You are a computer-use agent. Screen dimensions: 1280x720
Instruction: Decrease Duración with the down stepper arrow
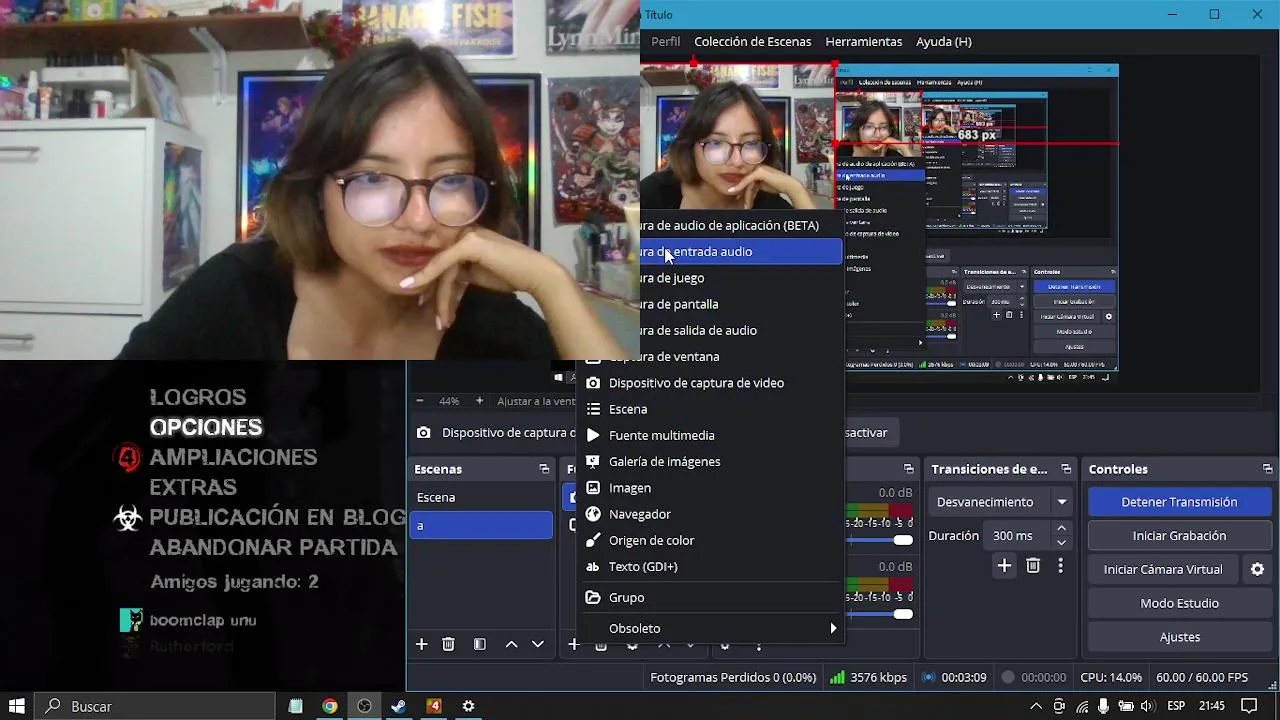tap(1062, 543)
